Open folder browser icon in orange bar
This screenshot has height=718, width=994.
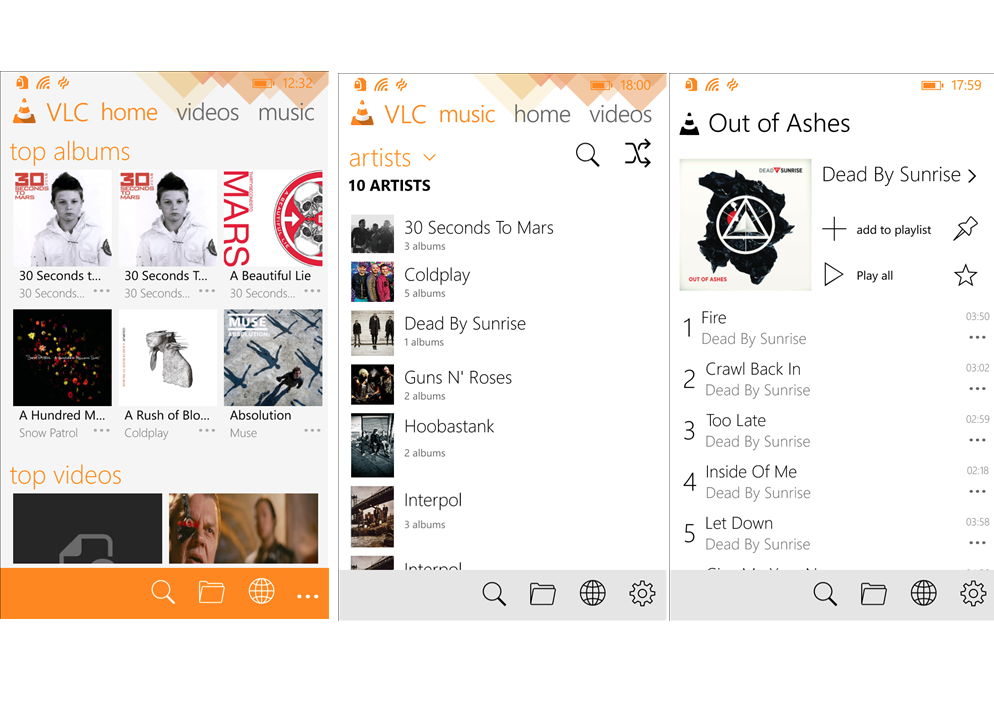pos(211,592)
